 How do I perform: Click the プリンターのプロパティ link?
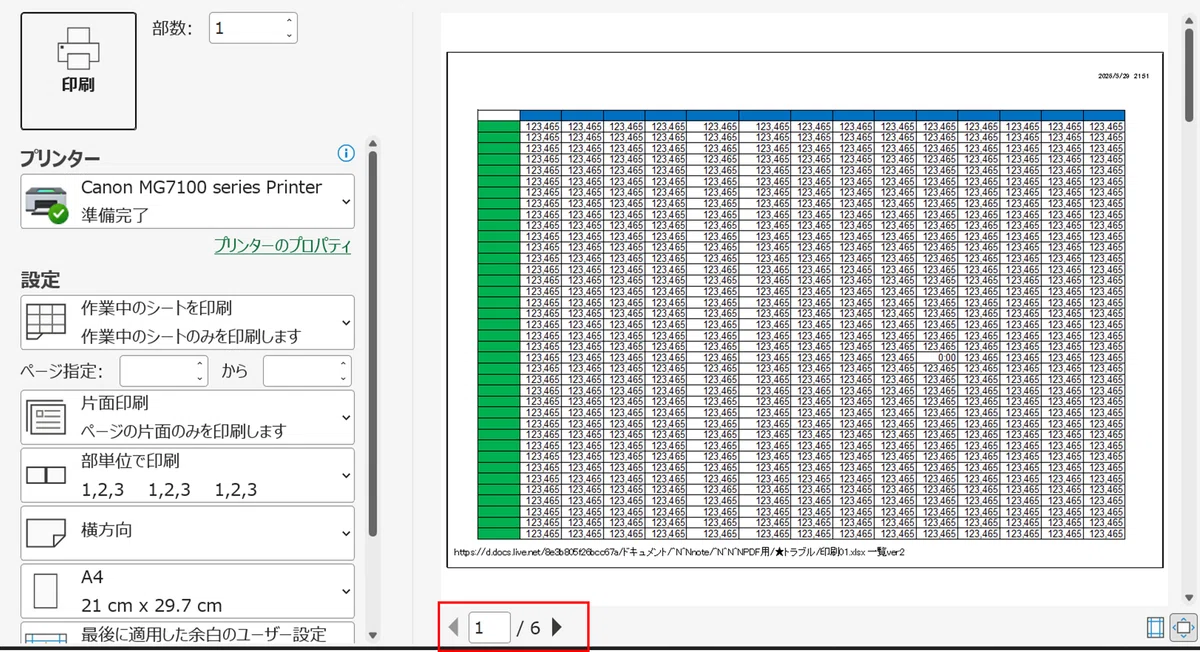(282, 246)
